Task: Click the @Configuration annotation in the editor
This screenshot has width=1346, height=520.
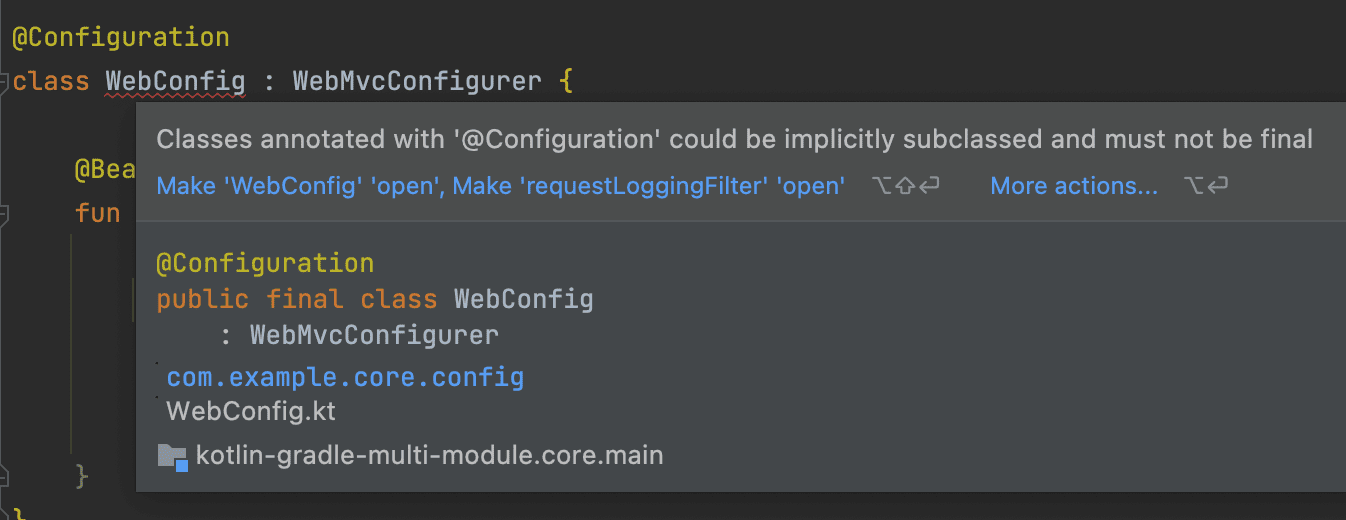Action: (120, 38)
